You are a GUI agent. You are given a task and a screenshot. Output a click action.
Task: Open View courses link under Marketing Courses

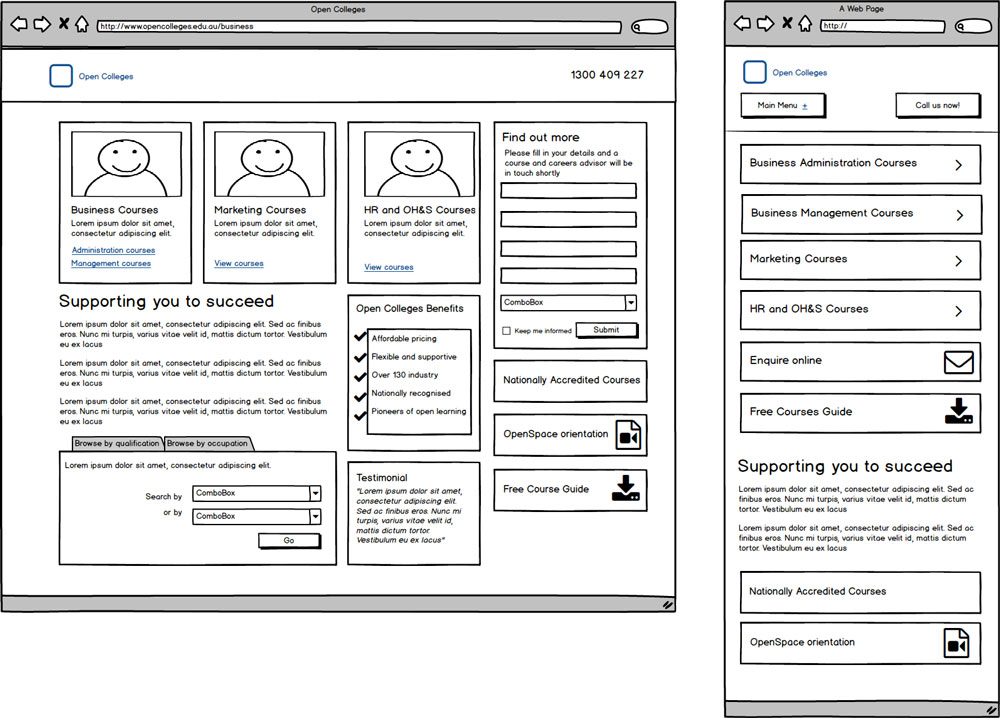click(239, 263)
